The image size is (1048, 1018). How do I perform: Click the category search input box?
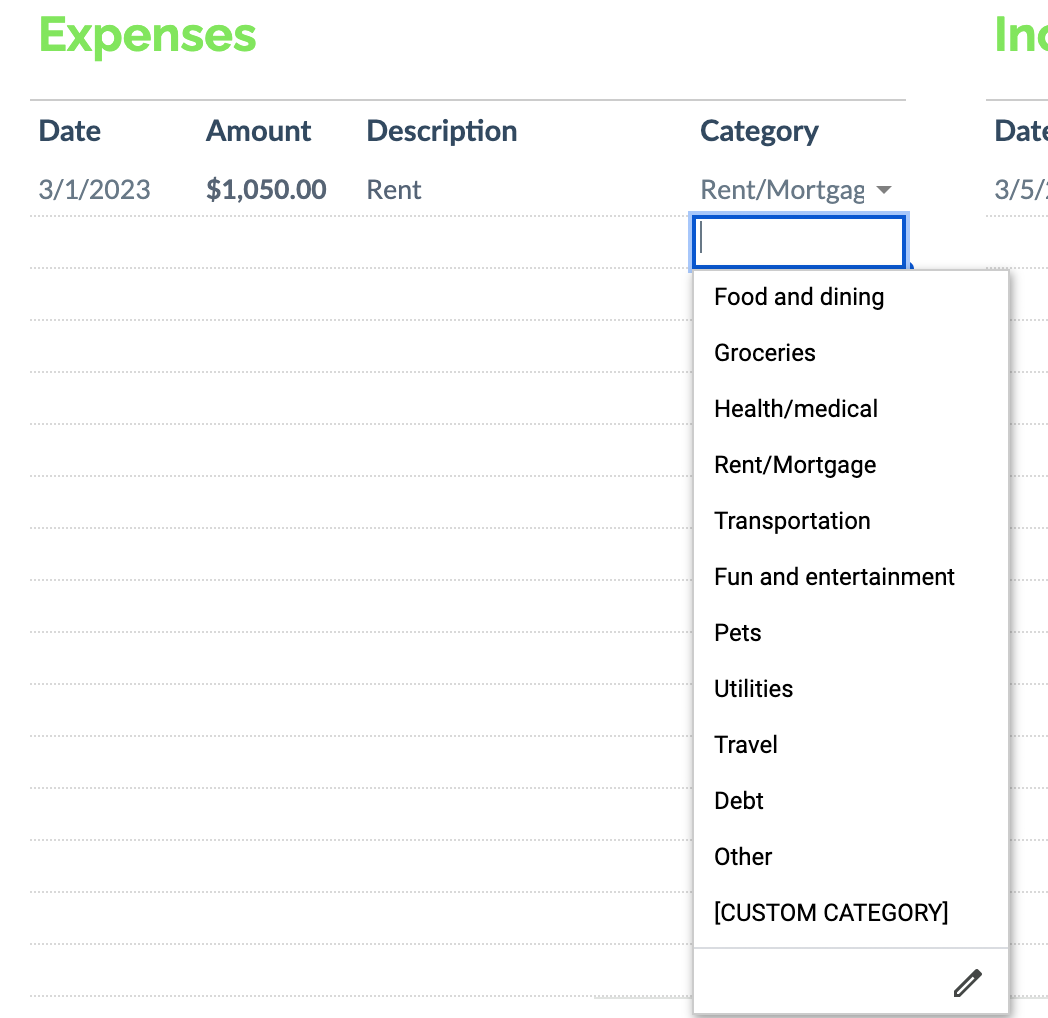[798, 241]
